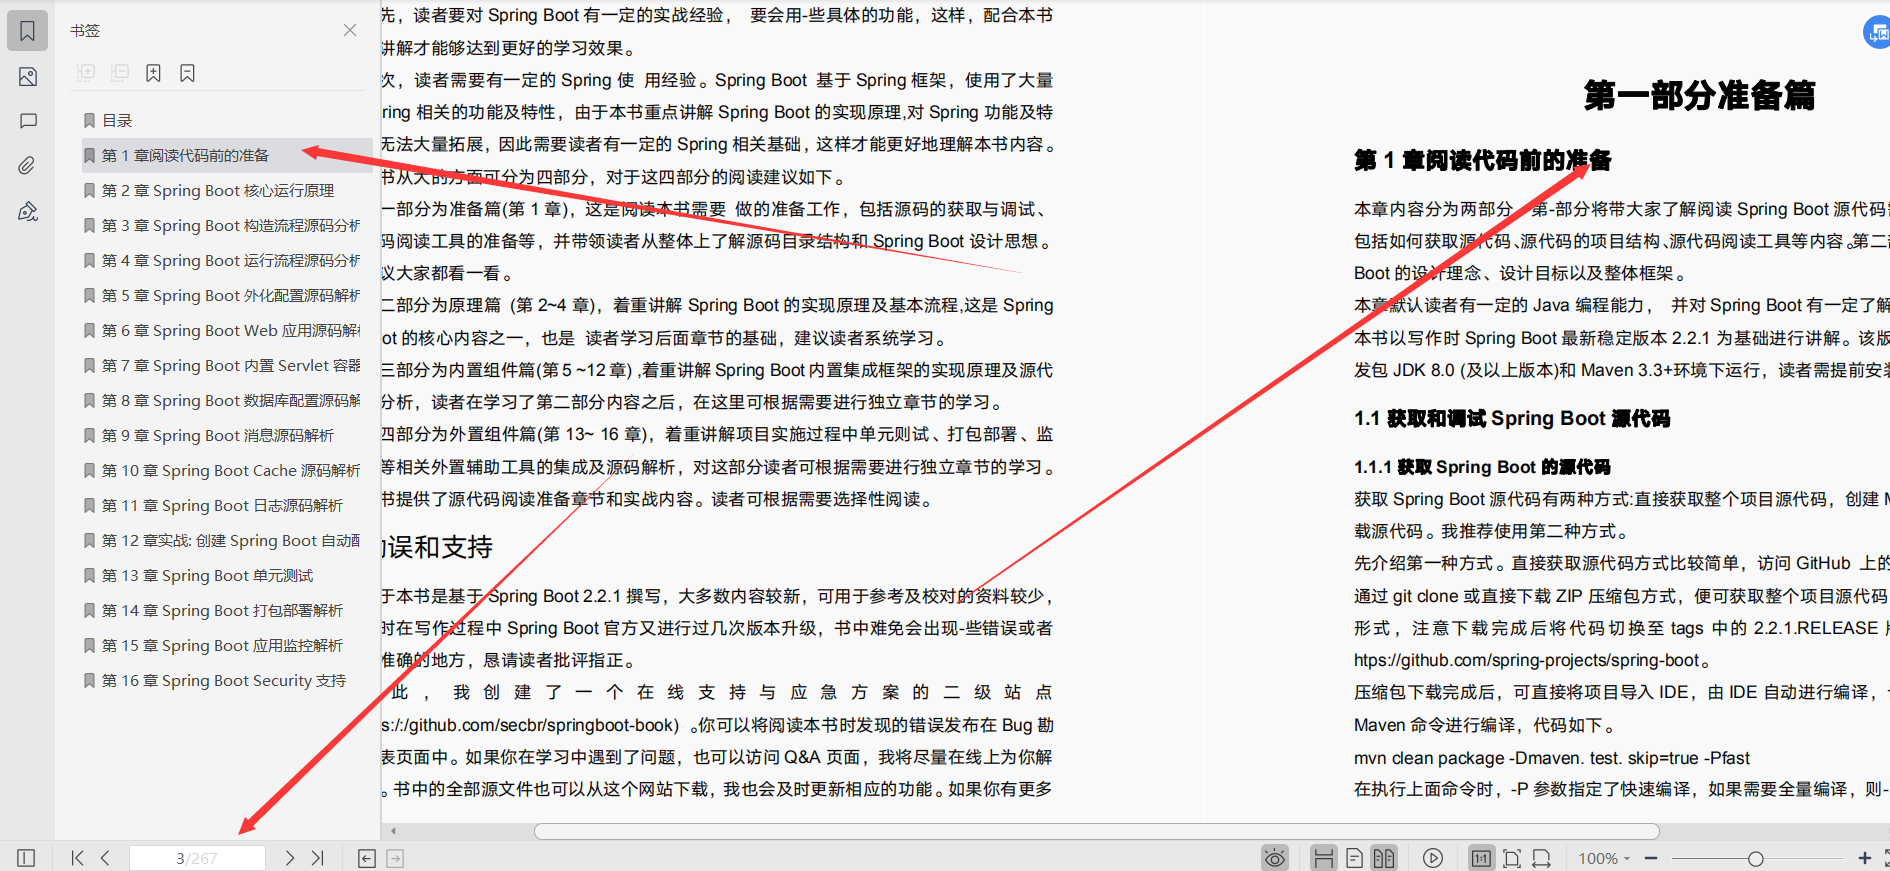
Task: Click the zoom out minus button
Action: tap(1651, 858)
